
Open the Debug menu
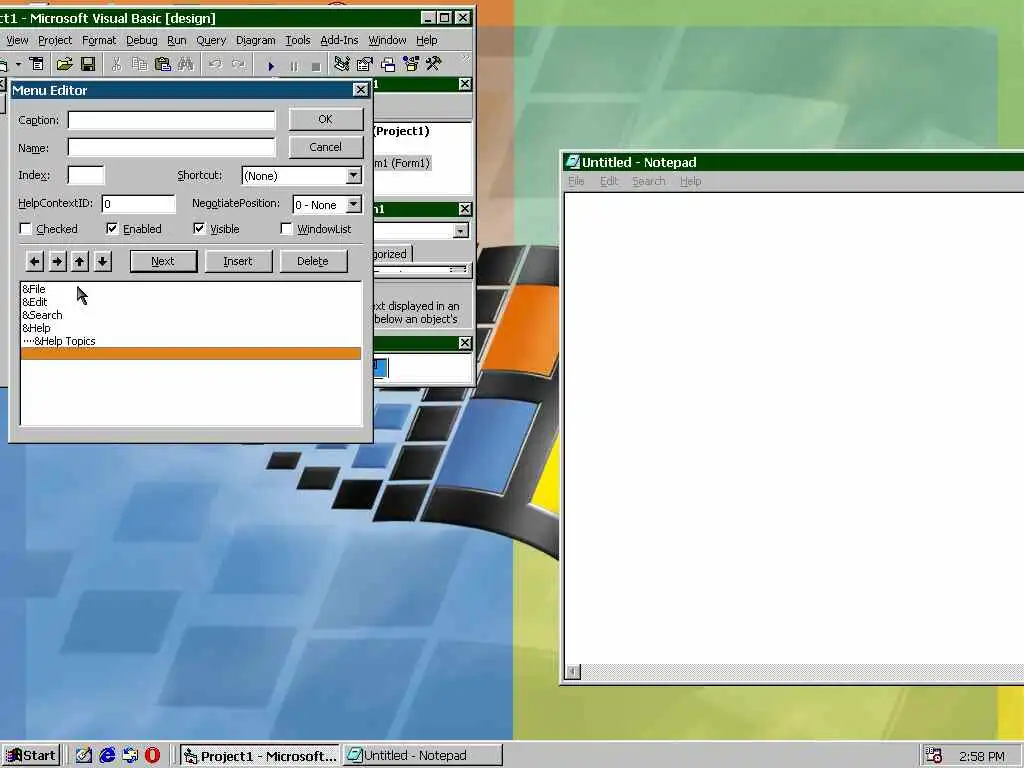pos(142,40)
